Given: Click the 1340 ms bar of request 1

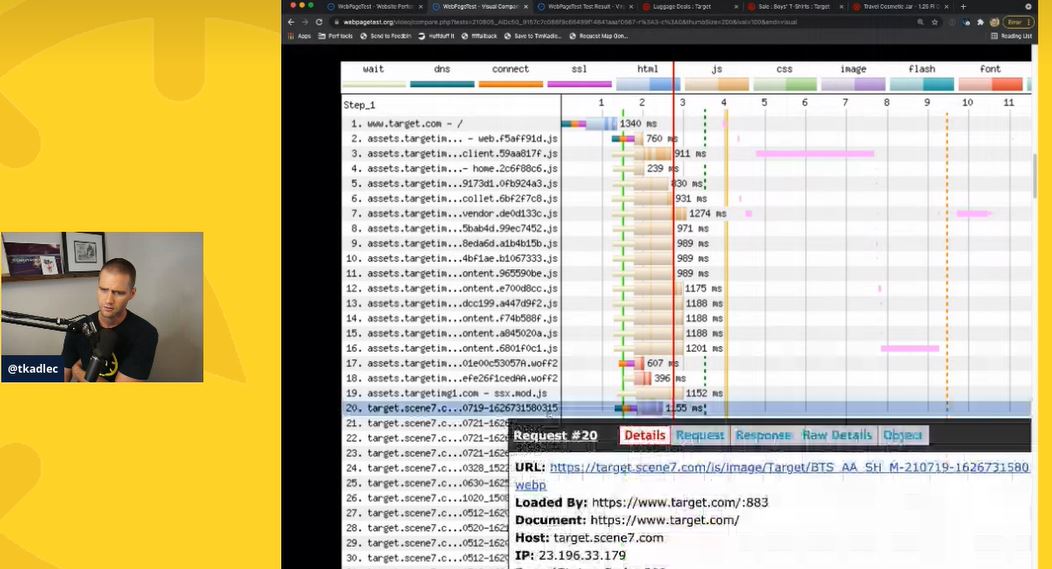Looking at the screenshot, I should [x=589, y=123].
